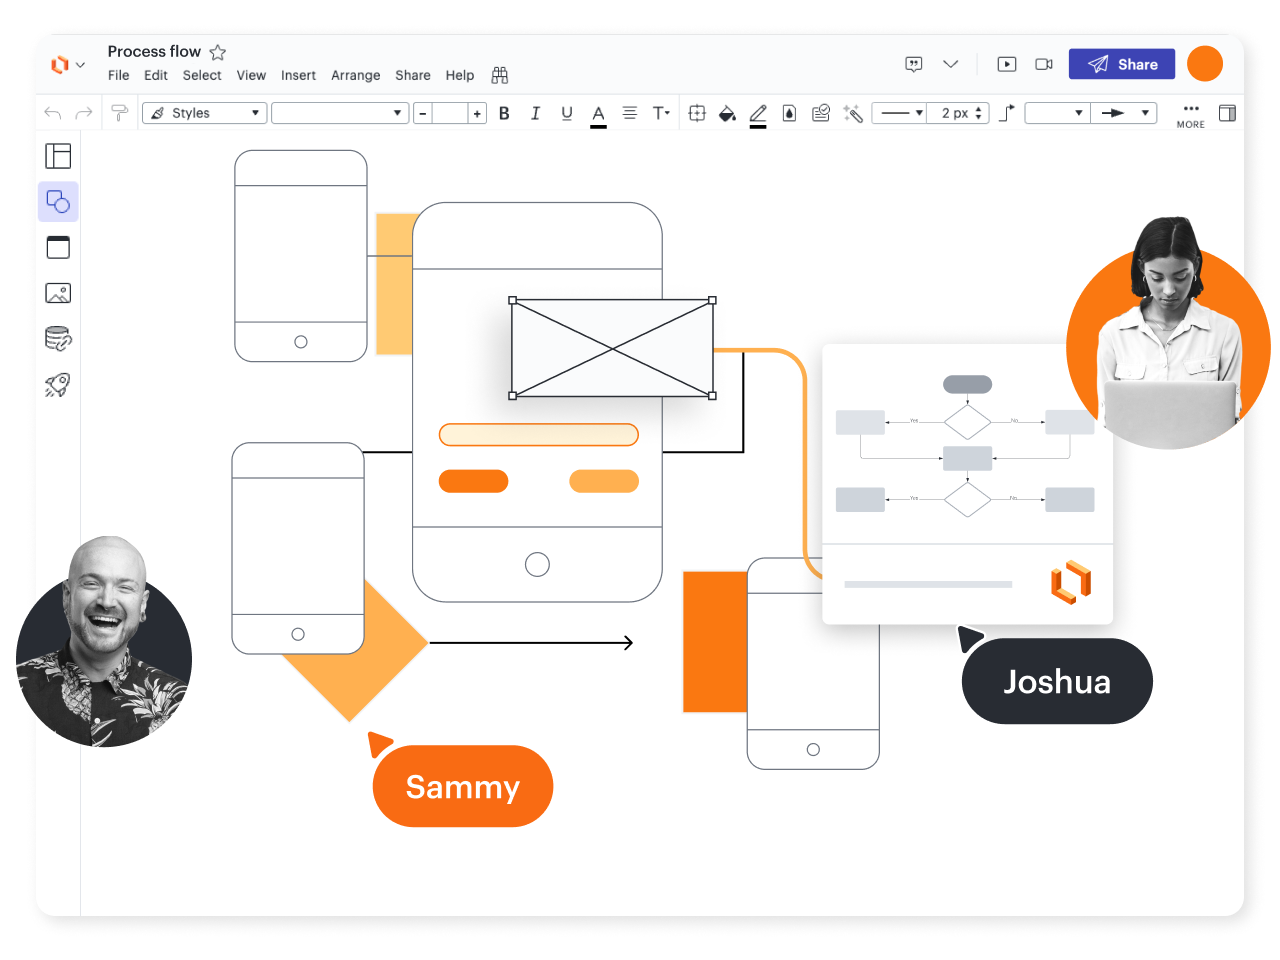The image size is (1280, 960).
Task: Open the line style dropdown
Action: (x=899, y=113)
